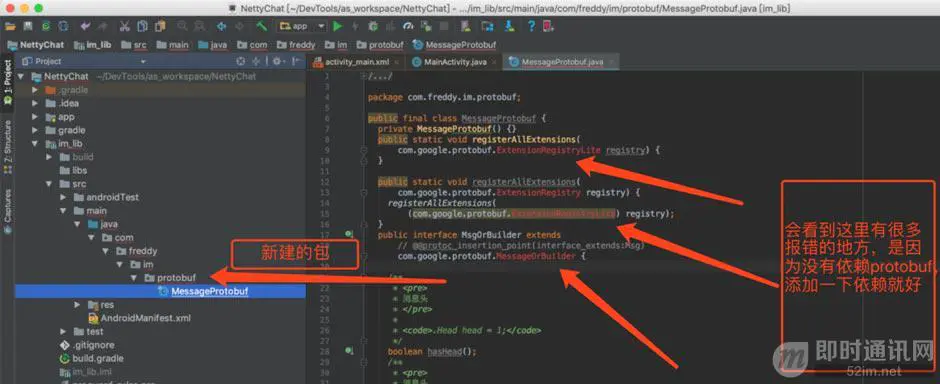The width and height of the screenshot is (940, 384).
Task: Click the green Synchronize toolbar icon
Action: click(46, 26)
